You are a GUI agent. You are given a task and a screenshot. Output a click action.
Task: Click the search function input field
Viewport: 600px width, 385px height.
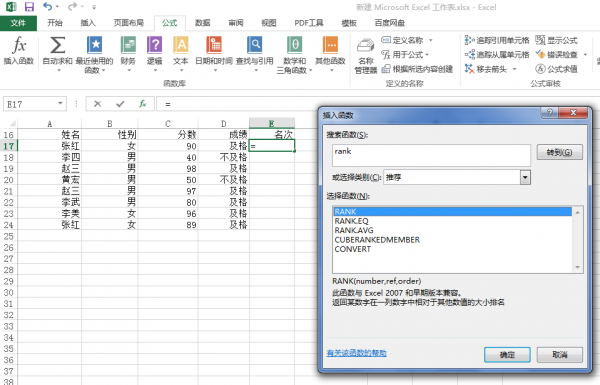point(431,155)
